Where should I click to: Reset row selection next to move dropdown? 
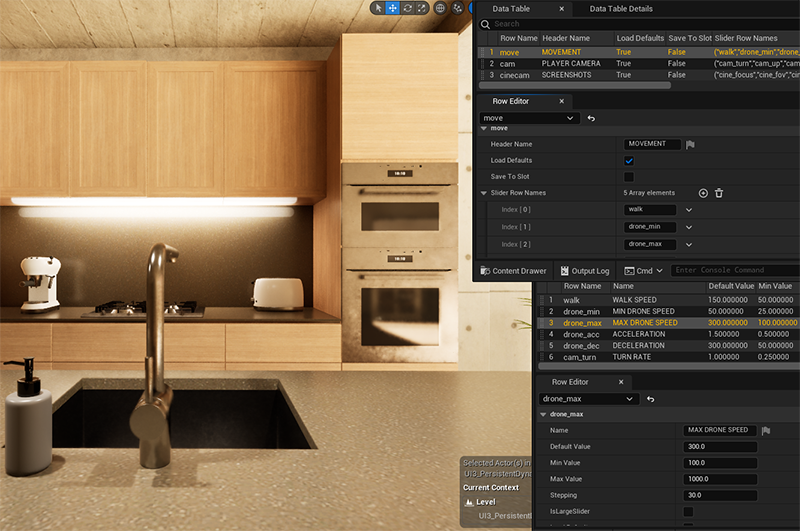click(x=591, y=118)
